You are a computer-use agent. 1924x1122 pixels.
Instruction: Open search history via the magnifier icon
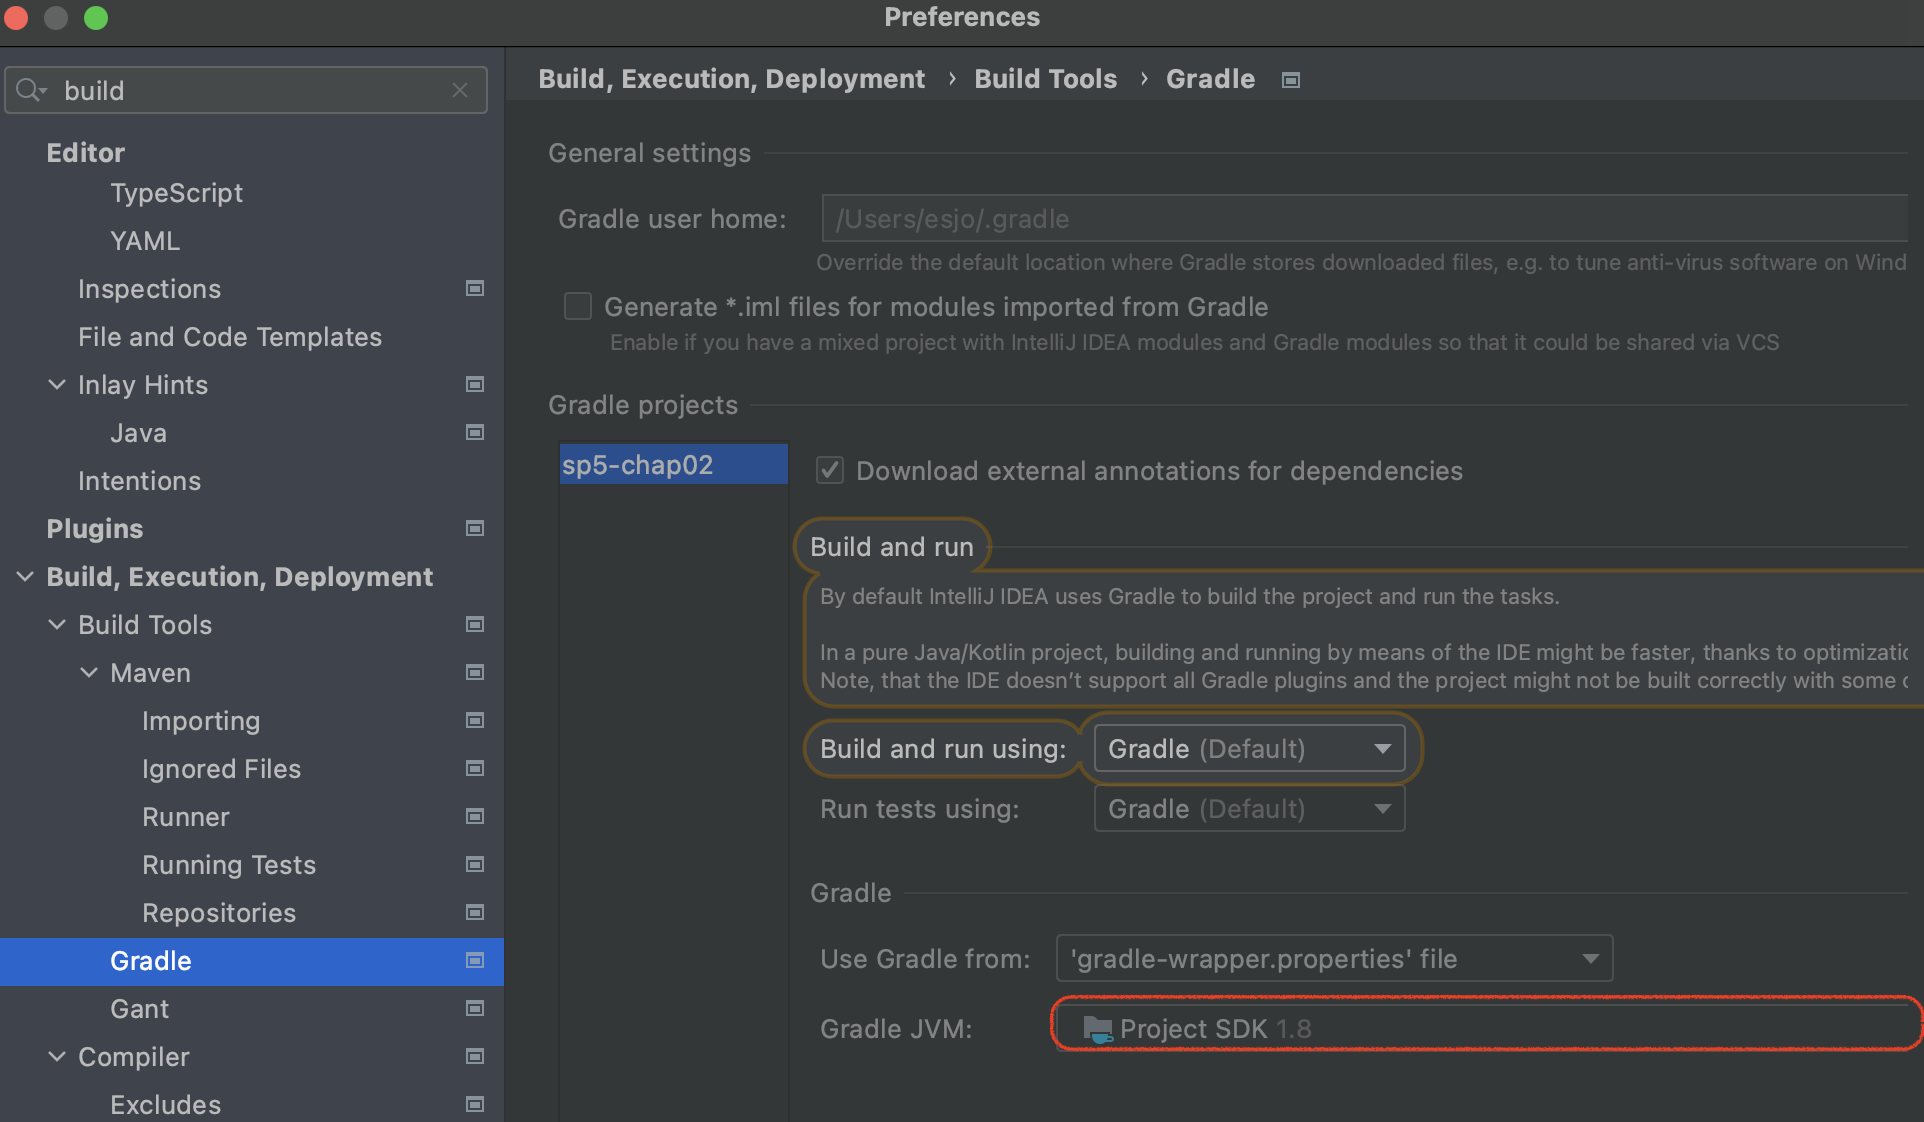(x=30, y=90)
